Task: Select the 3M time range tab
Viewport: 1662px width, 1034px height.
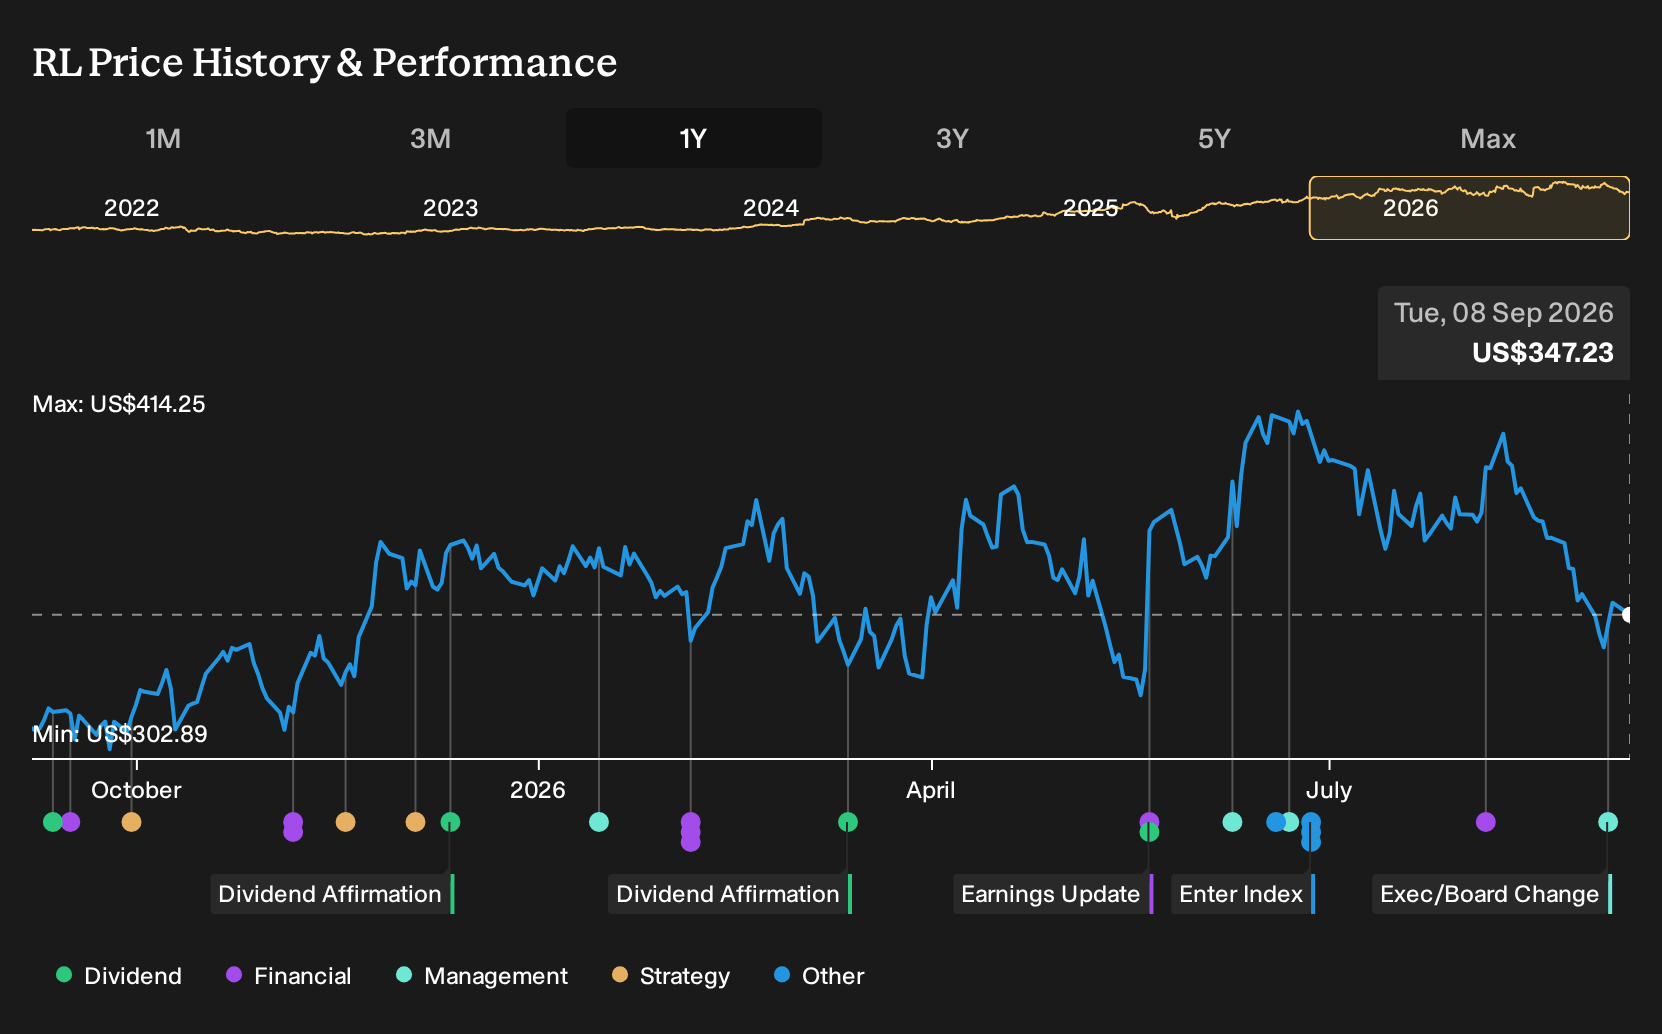Action: tap(430, 138)
